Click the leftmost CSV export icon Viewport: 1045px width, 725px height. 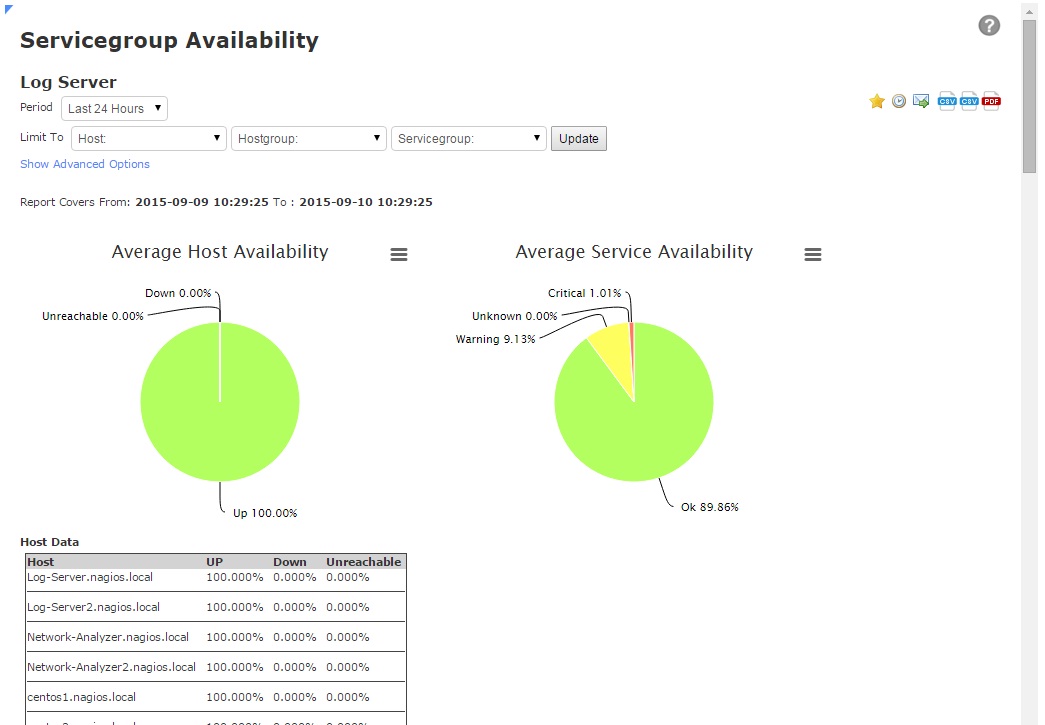(x=947, y=101)
